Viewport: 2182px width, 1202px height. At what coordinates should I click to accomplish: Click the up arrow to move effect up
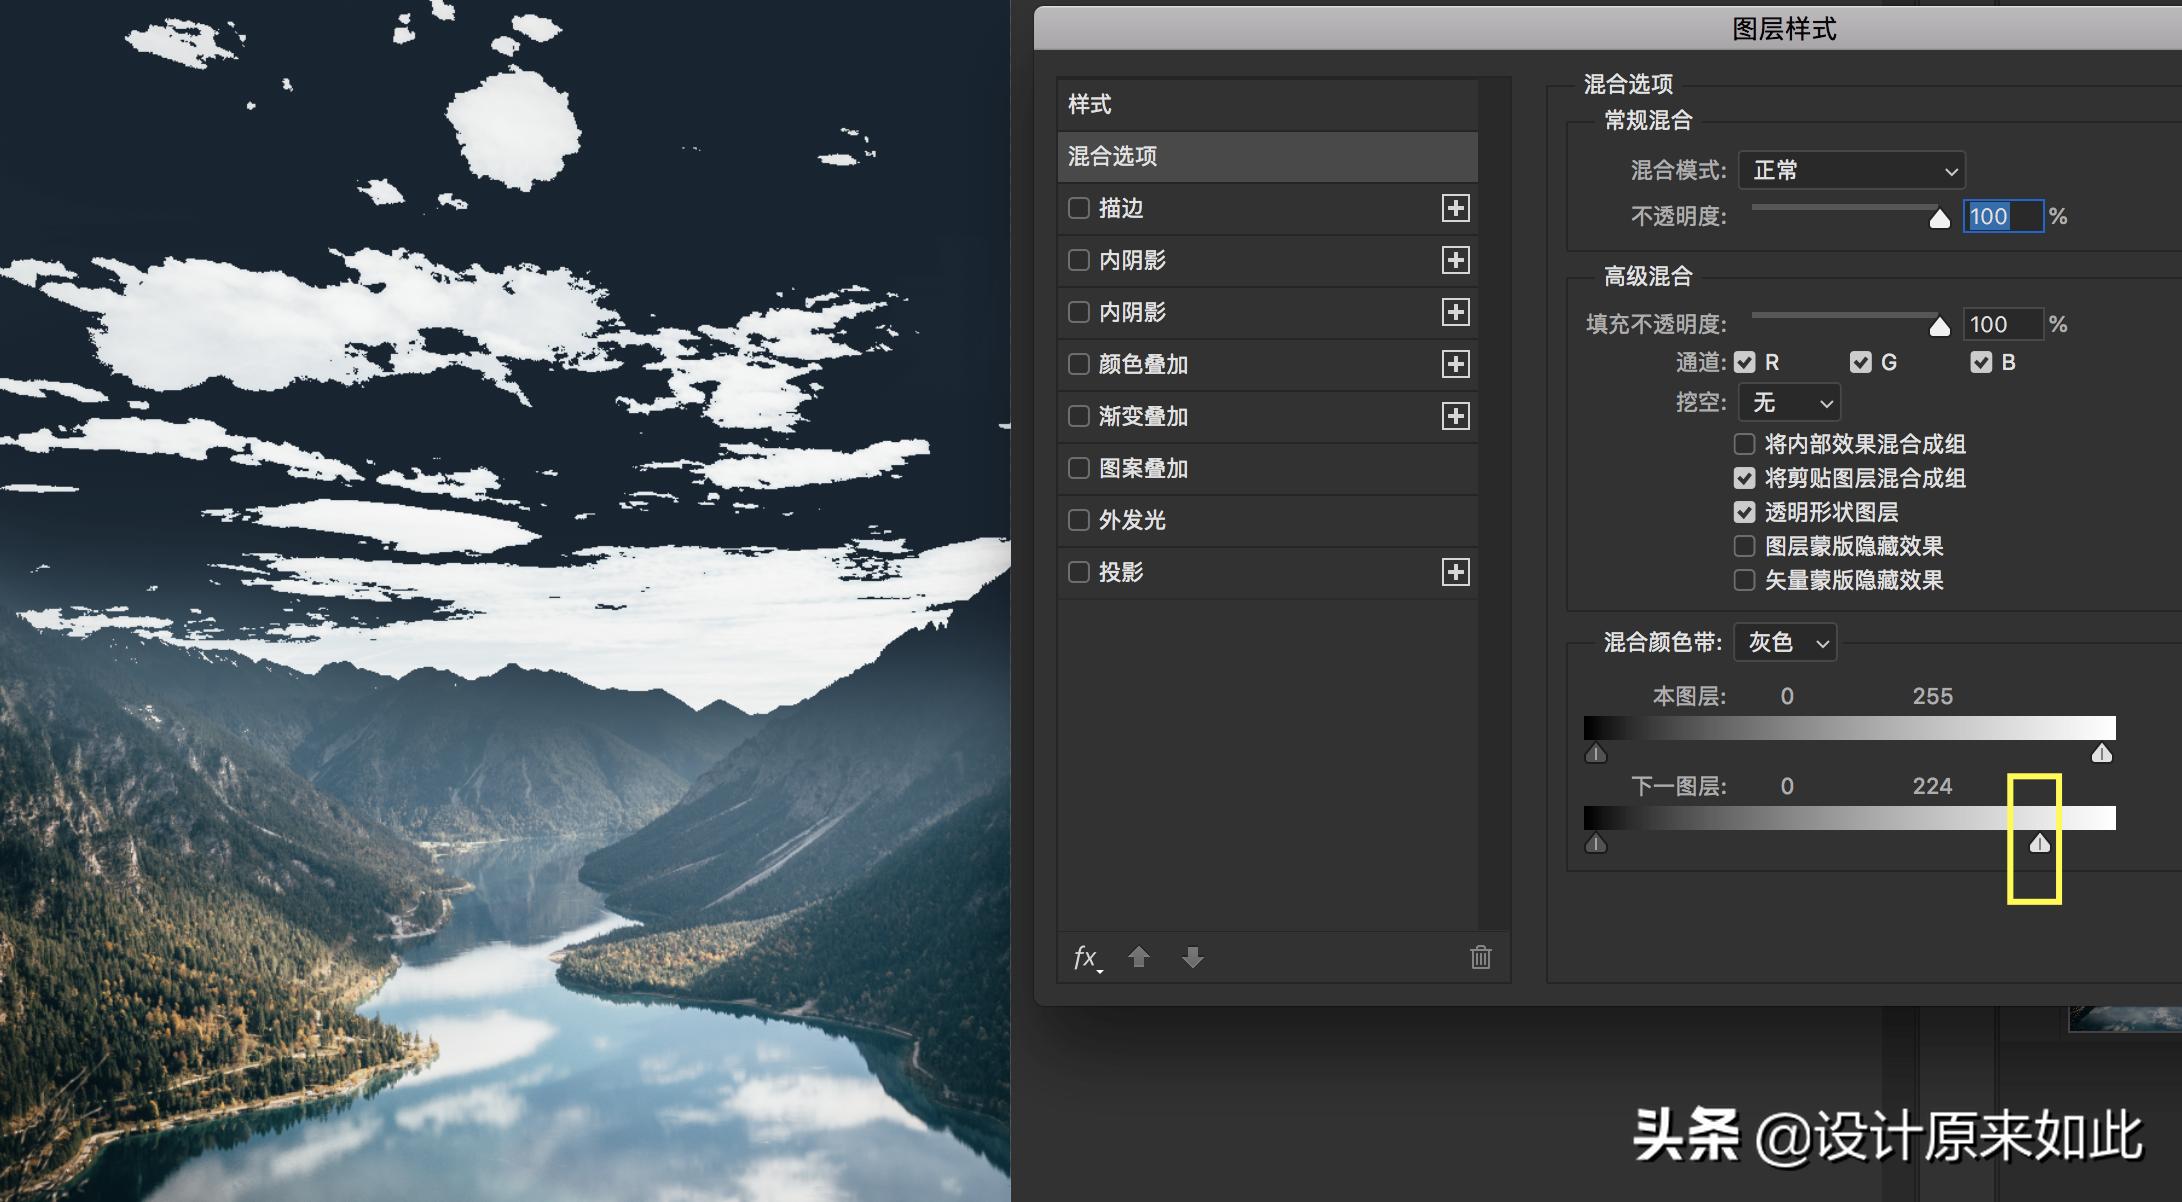(1139, 958)
